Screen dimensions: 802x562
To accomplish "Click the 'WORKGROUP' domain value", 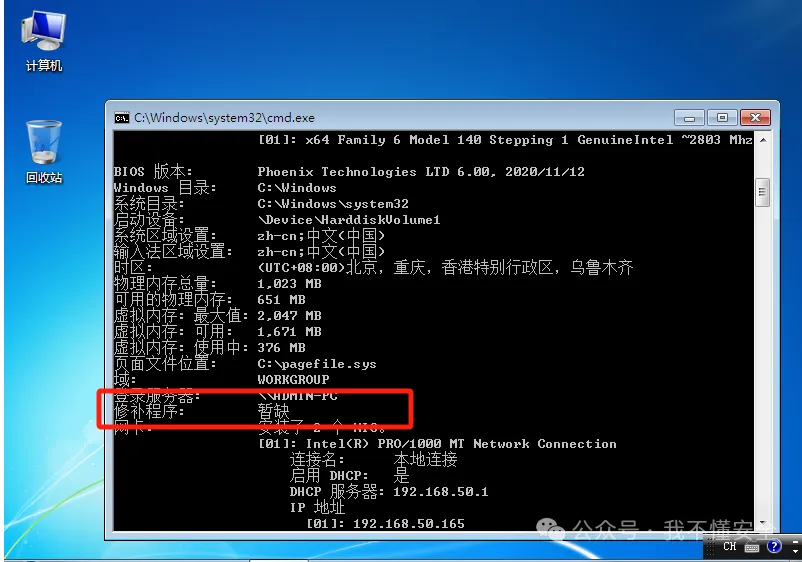I will 294,380.
